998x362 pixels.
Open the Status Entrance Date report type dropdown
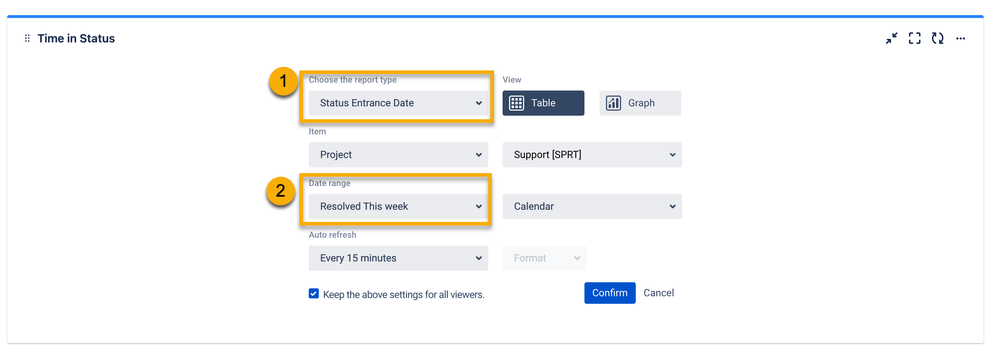pyautogui.click(x=398, y=103)
